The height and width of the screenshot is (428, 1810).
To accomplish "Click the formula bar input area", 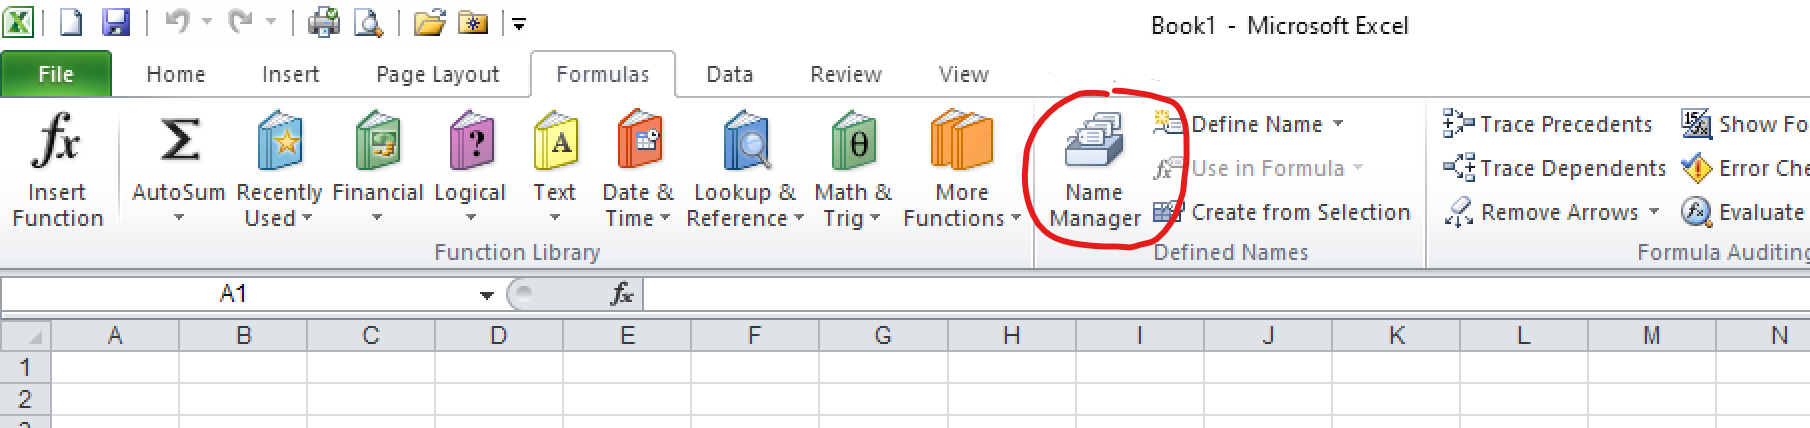I will [1226, 294].
